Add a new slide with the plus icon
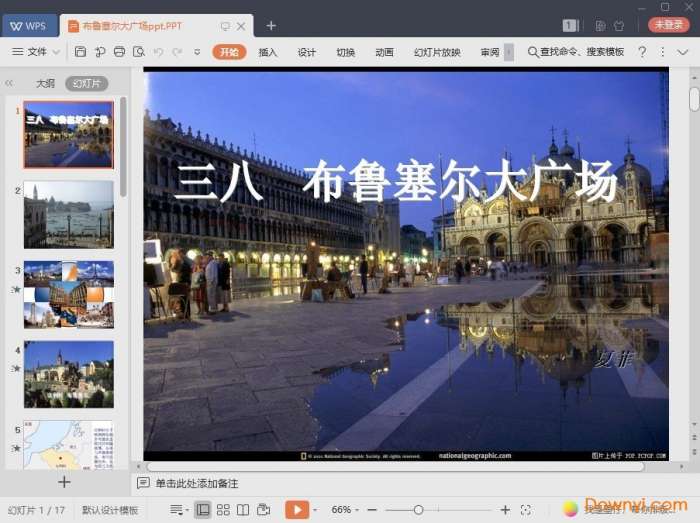700x523 pixels. (64, 482)
